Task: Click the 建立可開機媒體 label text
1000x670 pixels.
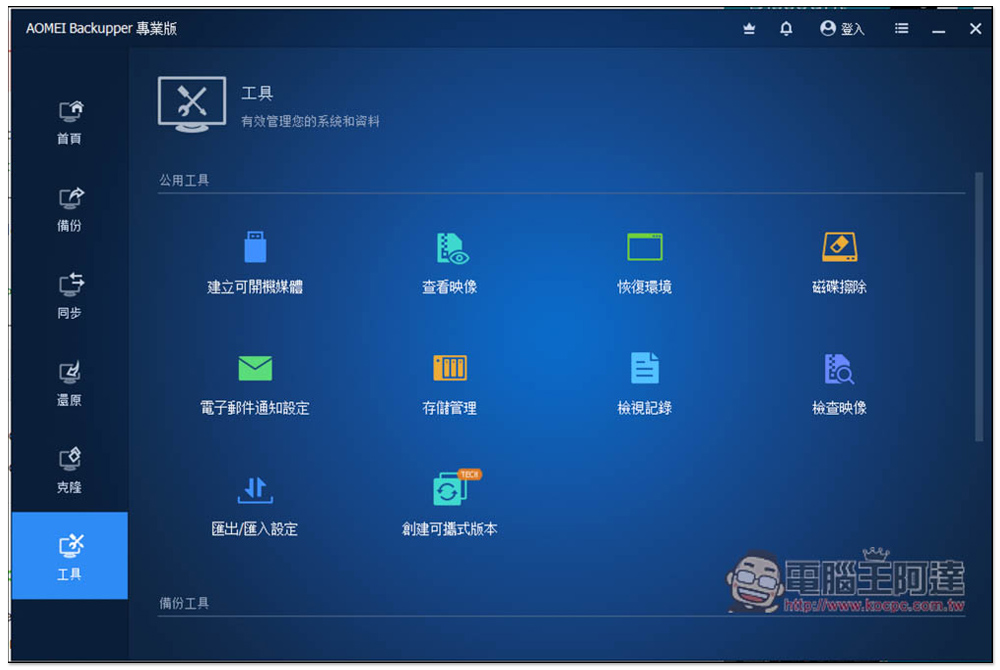Action: point(255,287)
